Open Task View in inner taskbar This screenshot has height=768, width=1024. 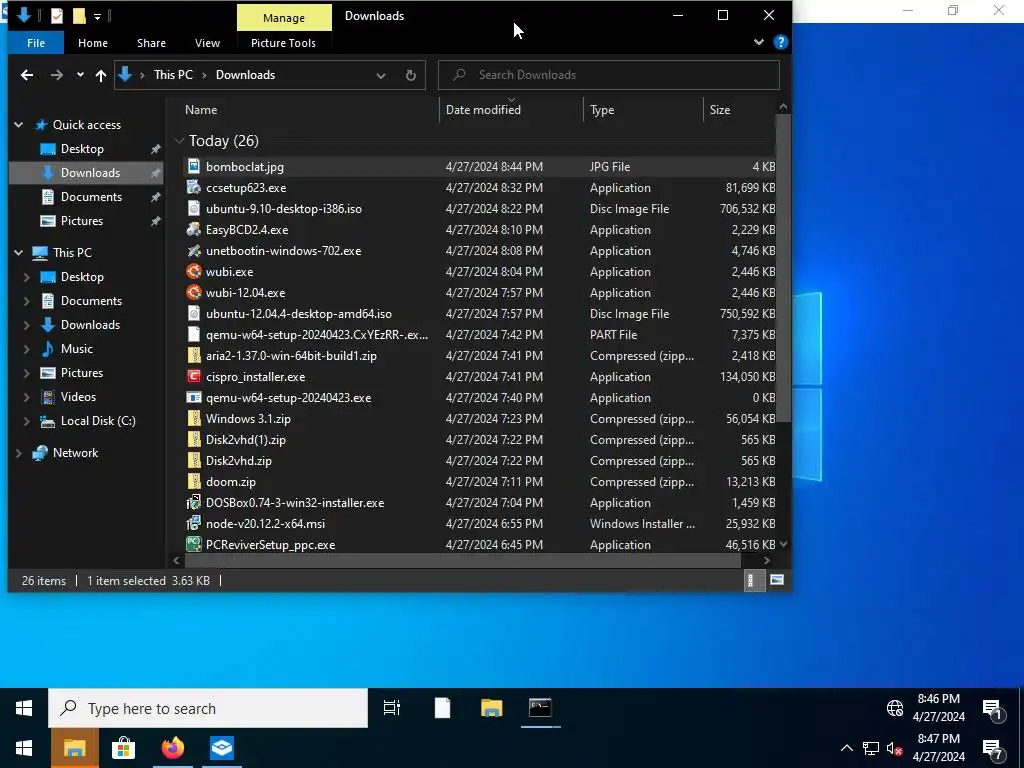[392, 708]
